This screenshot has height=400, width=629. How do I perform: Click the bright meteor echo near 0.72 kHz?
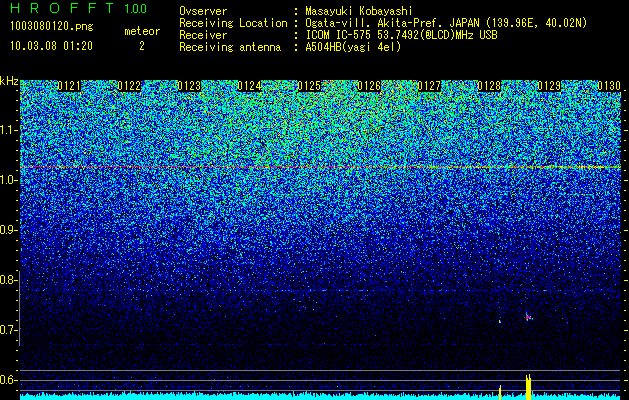pyautogui.click(x=528, y=317)
